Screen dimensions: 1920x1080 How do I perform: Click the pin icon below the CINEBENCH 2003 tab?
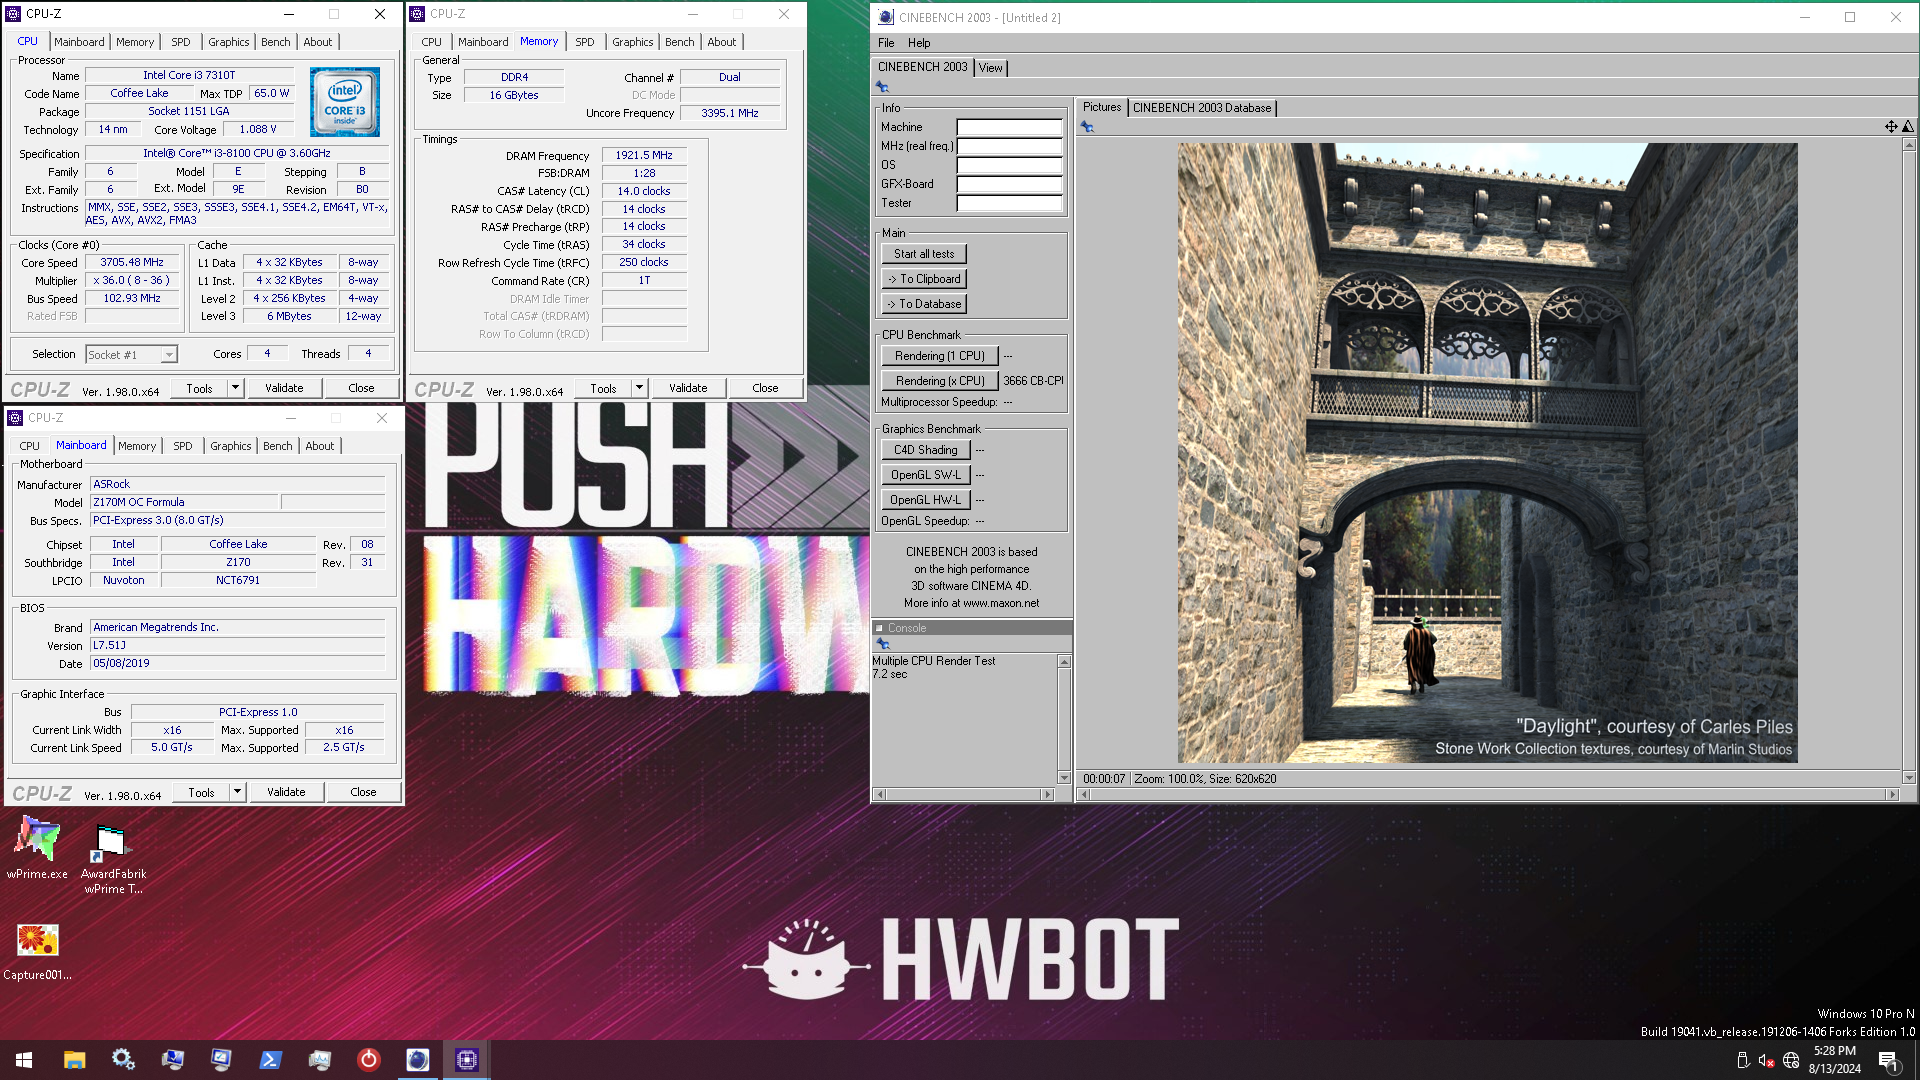(x=882, y=87)
